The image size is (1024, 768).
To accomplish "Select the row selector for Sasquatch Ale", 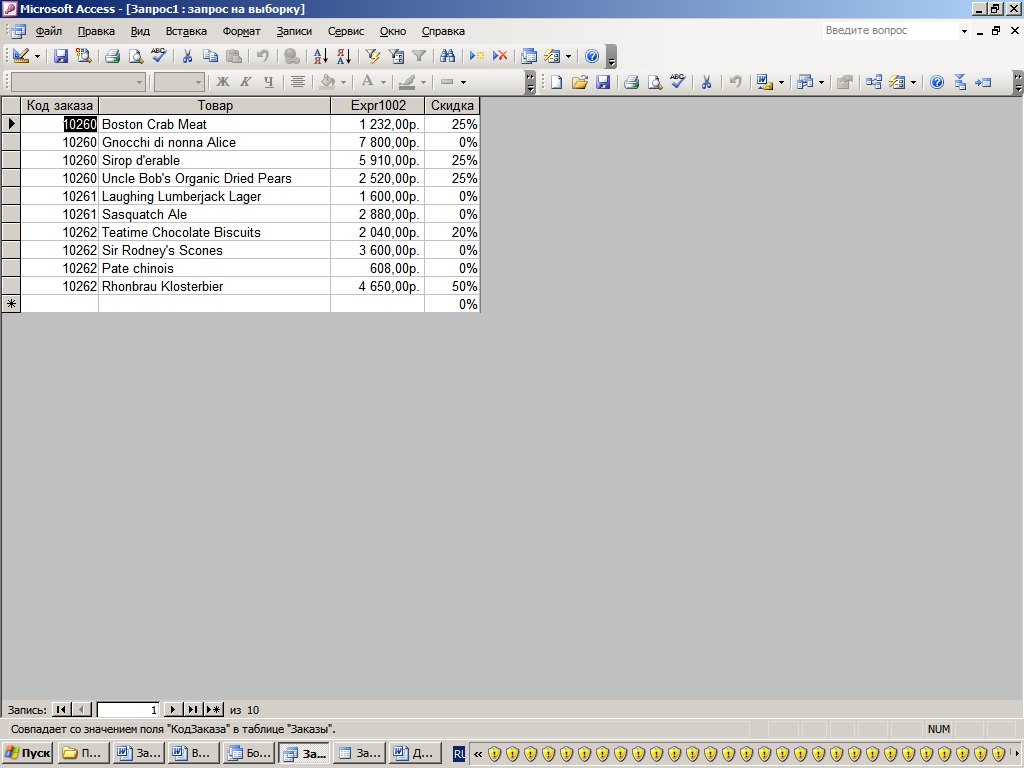I will [11, 214].
